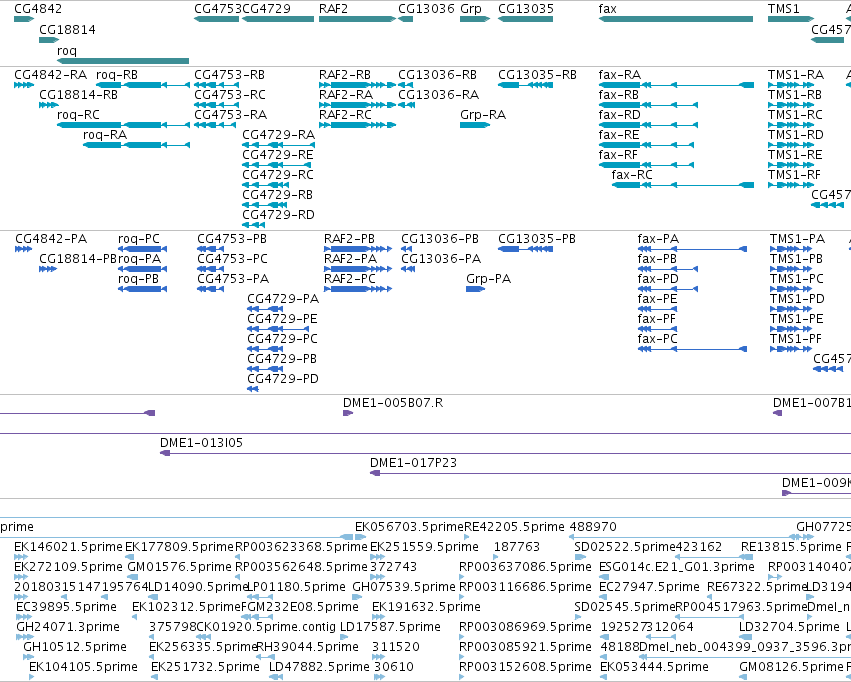This screenshot has width=851, height=682.
Task: Click the TMS1 gene label
Action: pyautogui.click(x=784, y=9)
